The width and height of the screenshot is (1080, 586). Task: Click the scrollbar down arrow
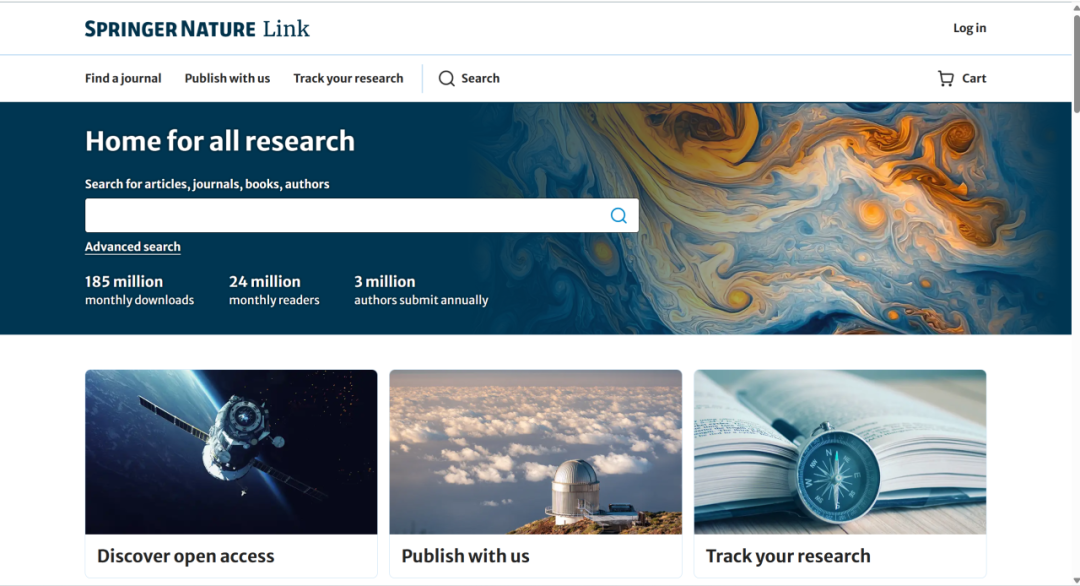[1076, 580]
